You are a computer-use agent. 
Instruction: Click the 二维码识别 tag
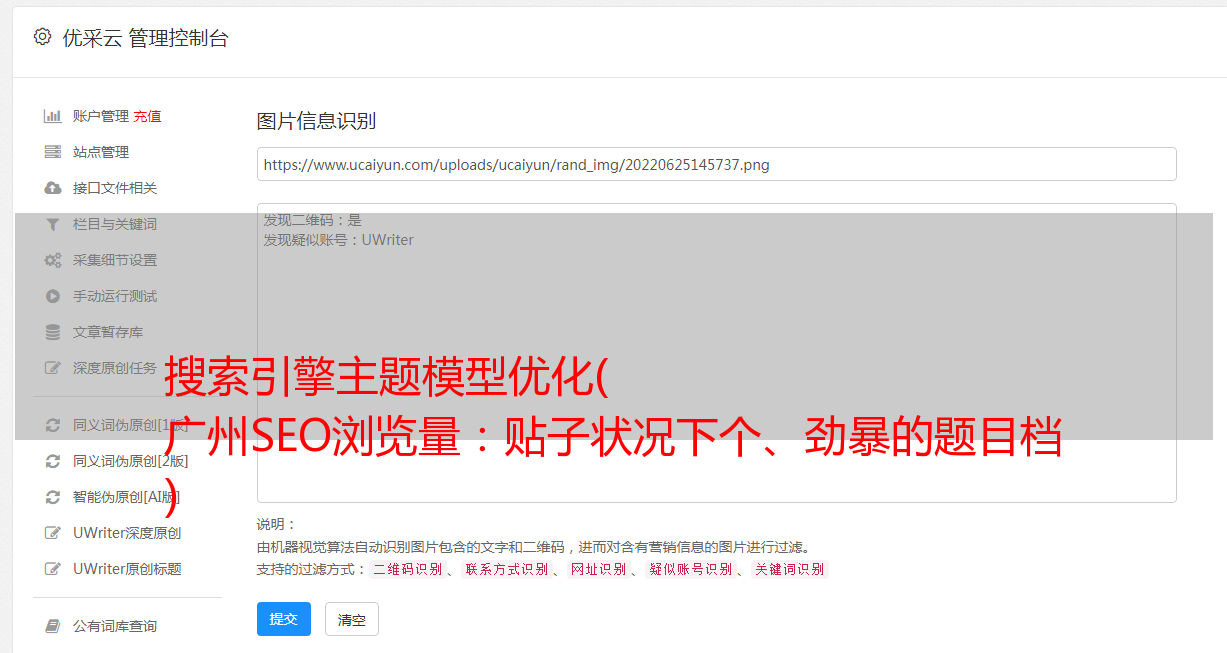408,569
